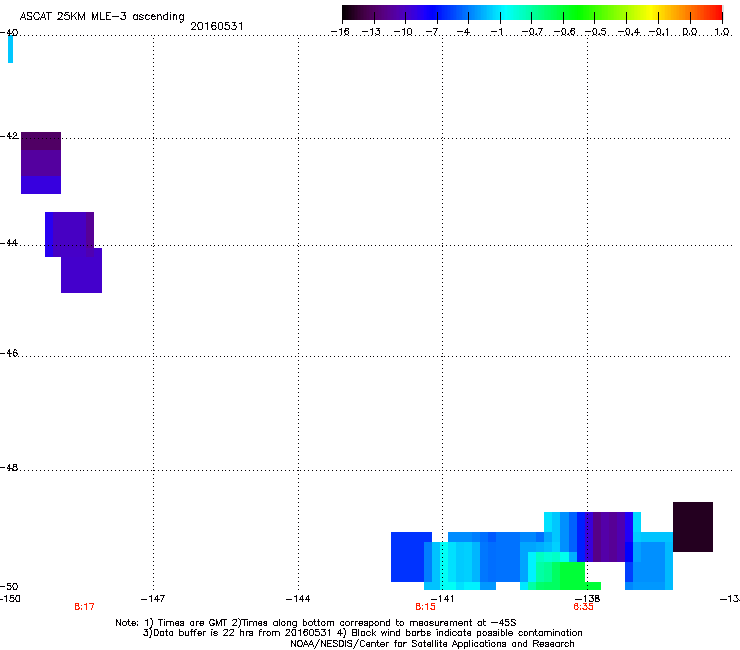The height and width of the screenshot is (650, 740).
Task: Click latitude label -42
Action: point(9,135)
